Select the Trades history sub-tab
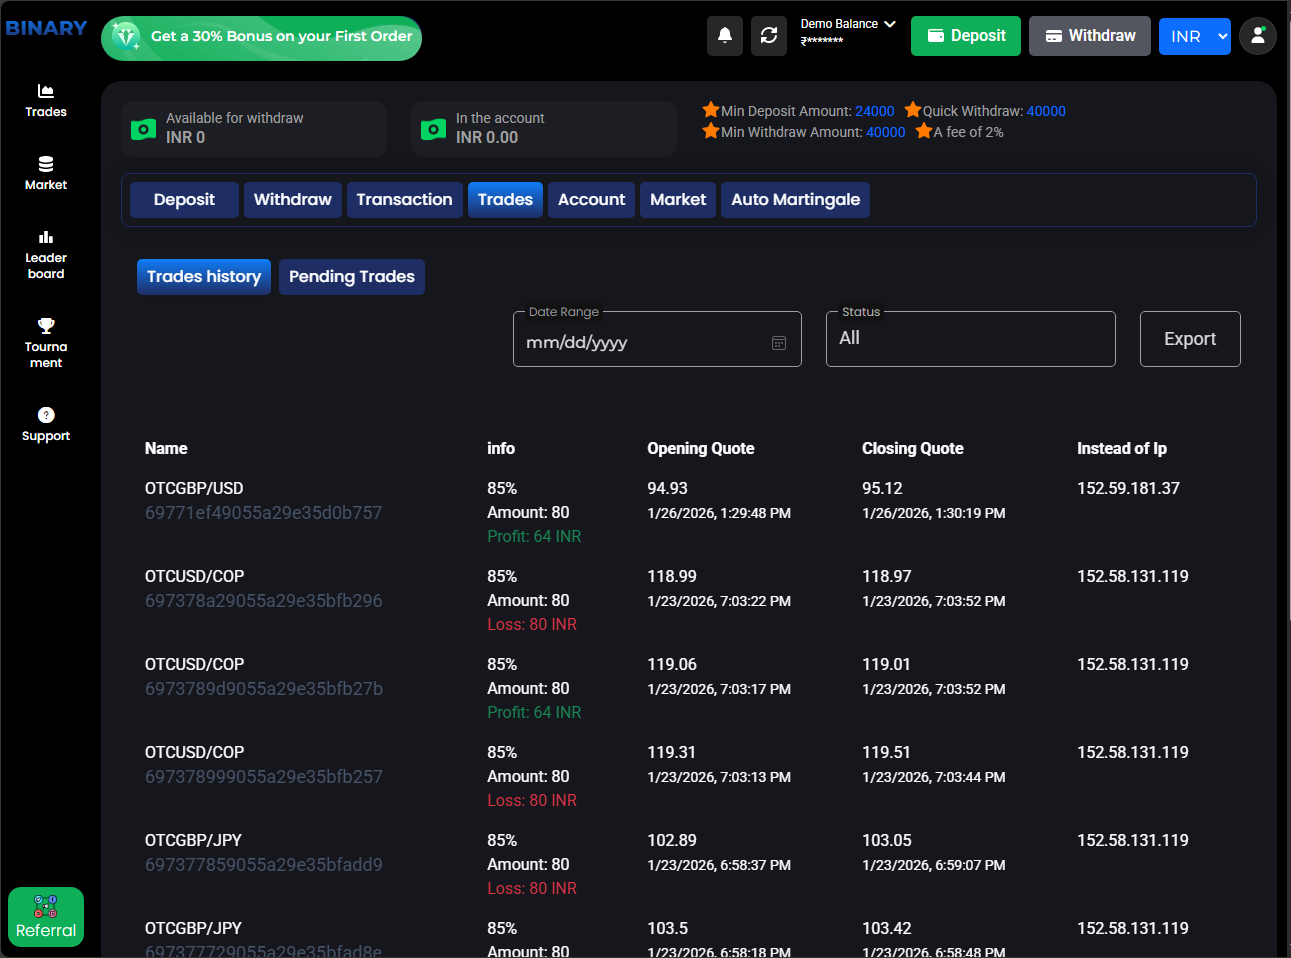 (x=204, y=277)
